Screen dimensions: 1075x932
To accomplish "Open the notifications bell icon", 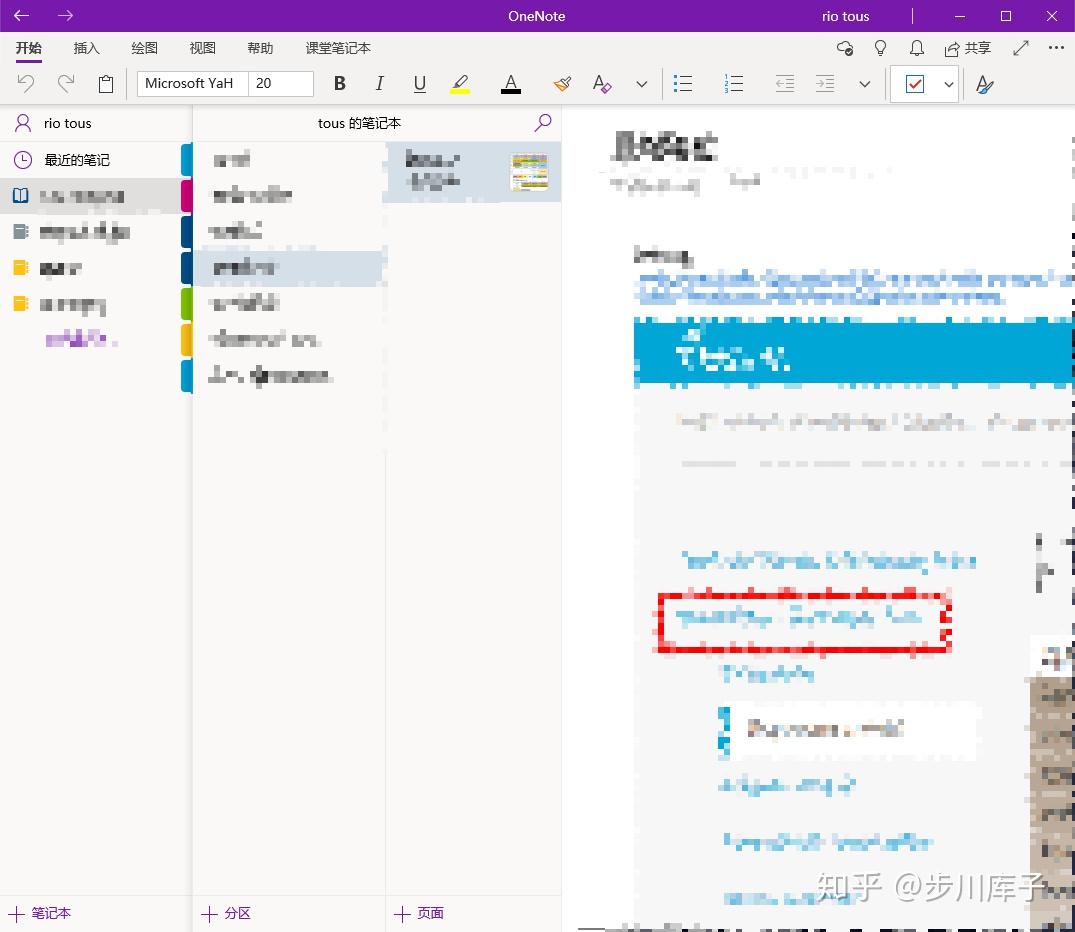I will pyautogui.click(x=916, y=48).
